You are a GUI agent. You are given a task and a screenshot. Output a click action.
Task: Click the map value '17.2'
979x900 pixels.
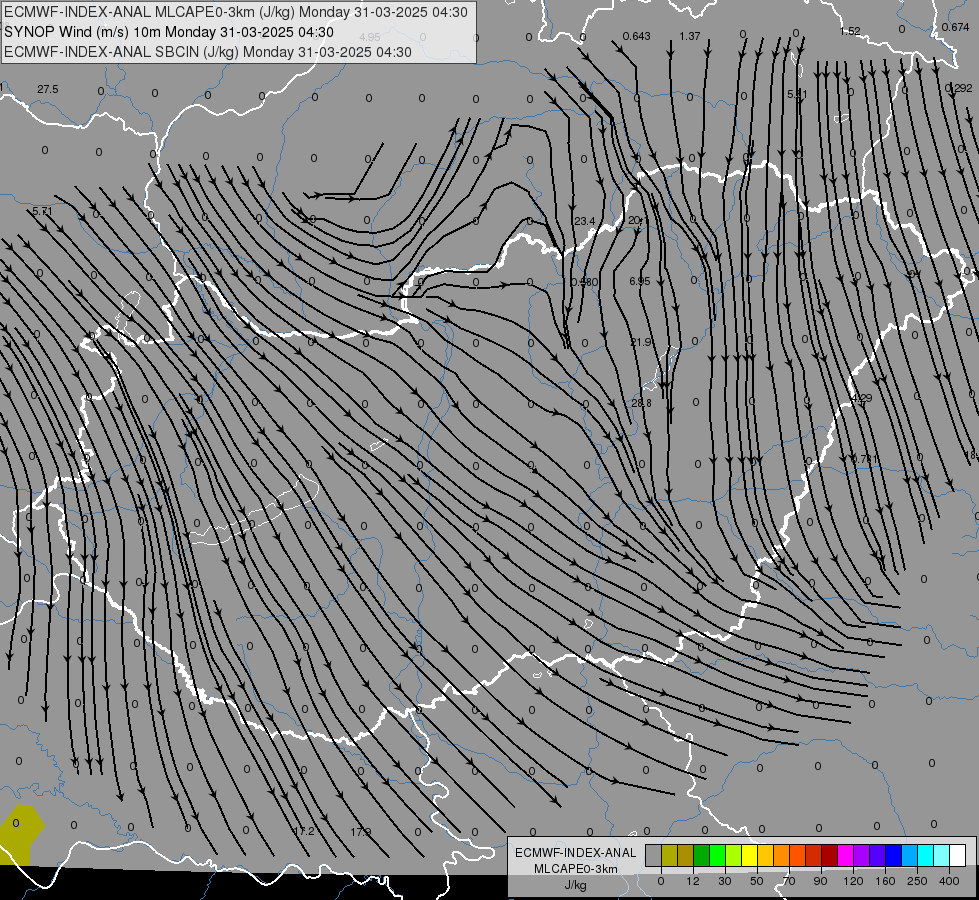[x=304, y=831]
